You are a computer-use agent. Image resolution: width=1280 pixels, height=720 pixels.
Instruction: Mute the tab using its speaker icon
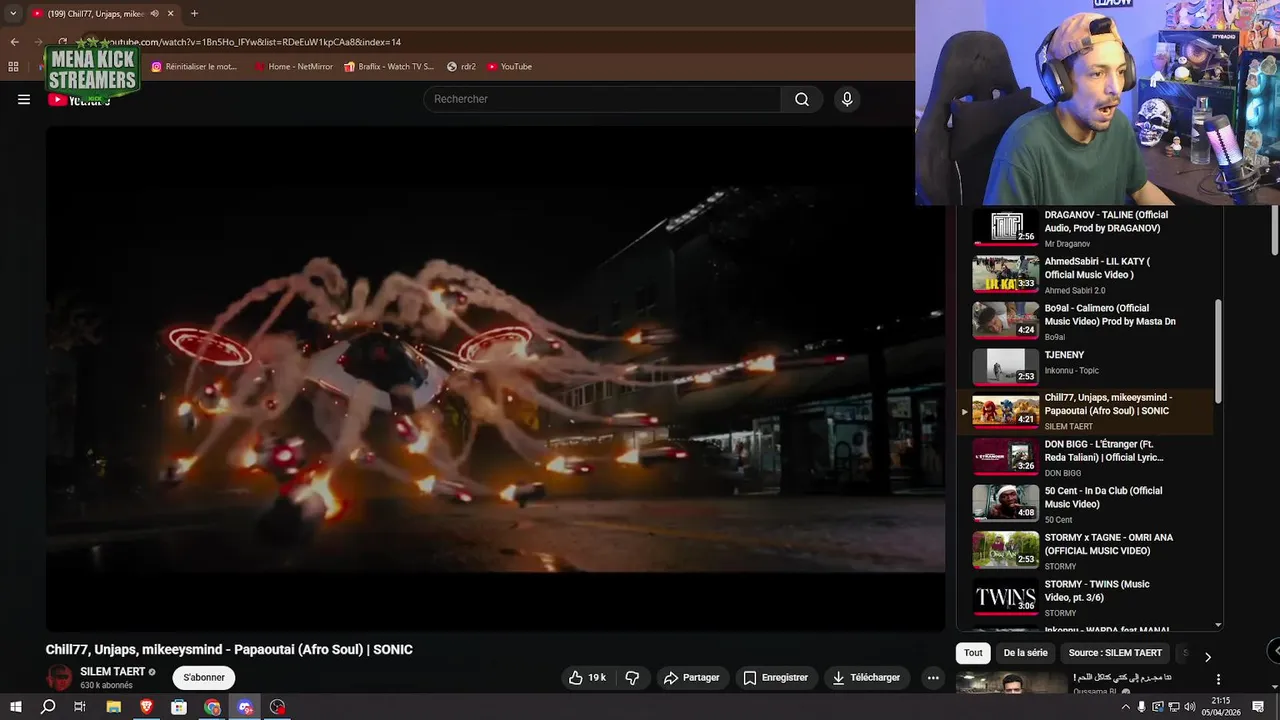(x=154, y=13)
